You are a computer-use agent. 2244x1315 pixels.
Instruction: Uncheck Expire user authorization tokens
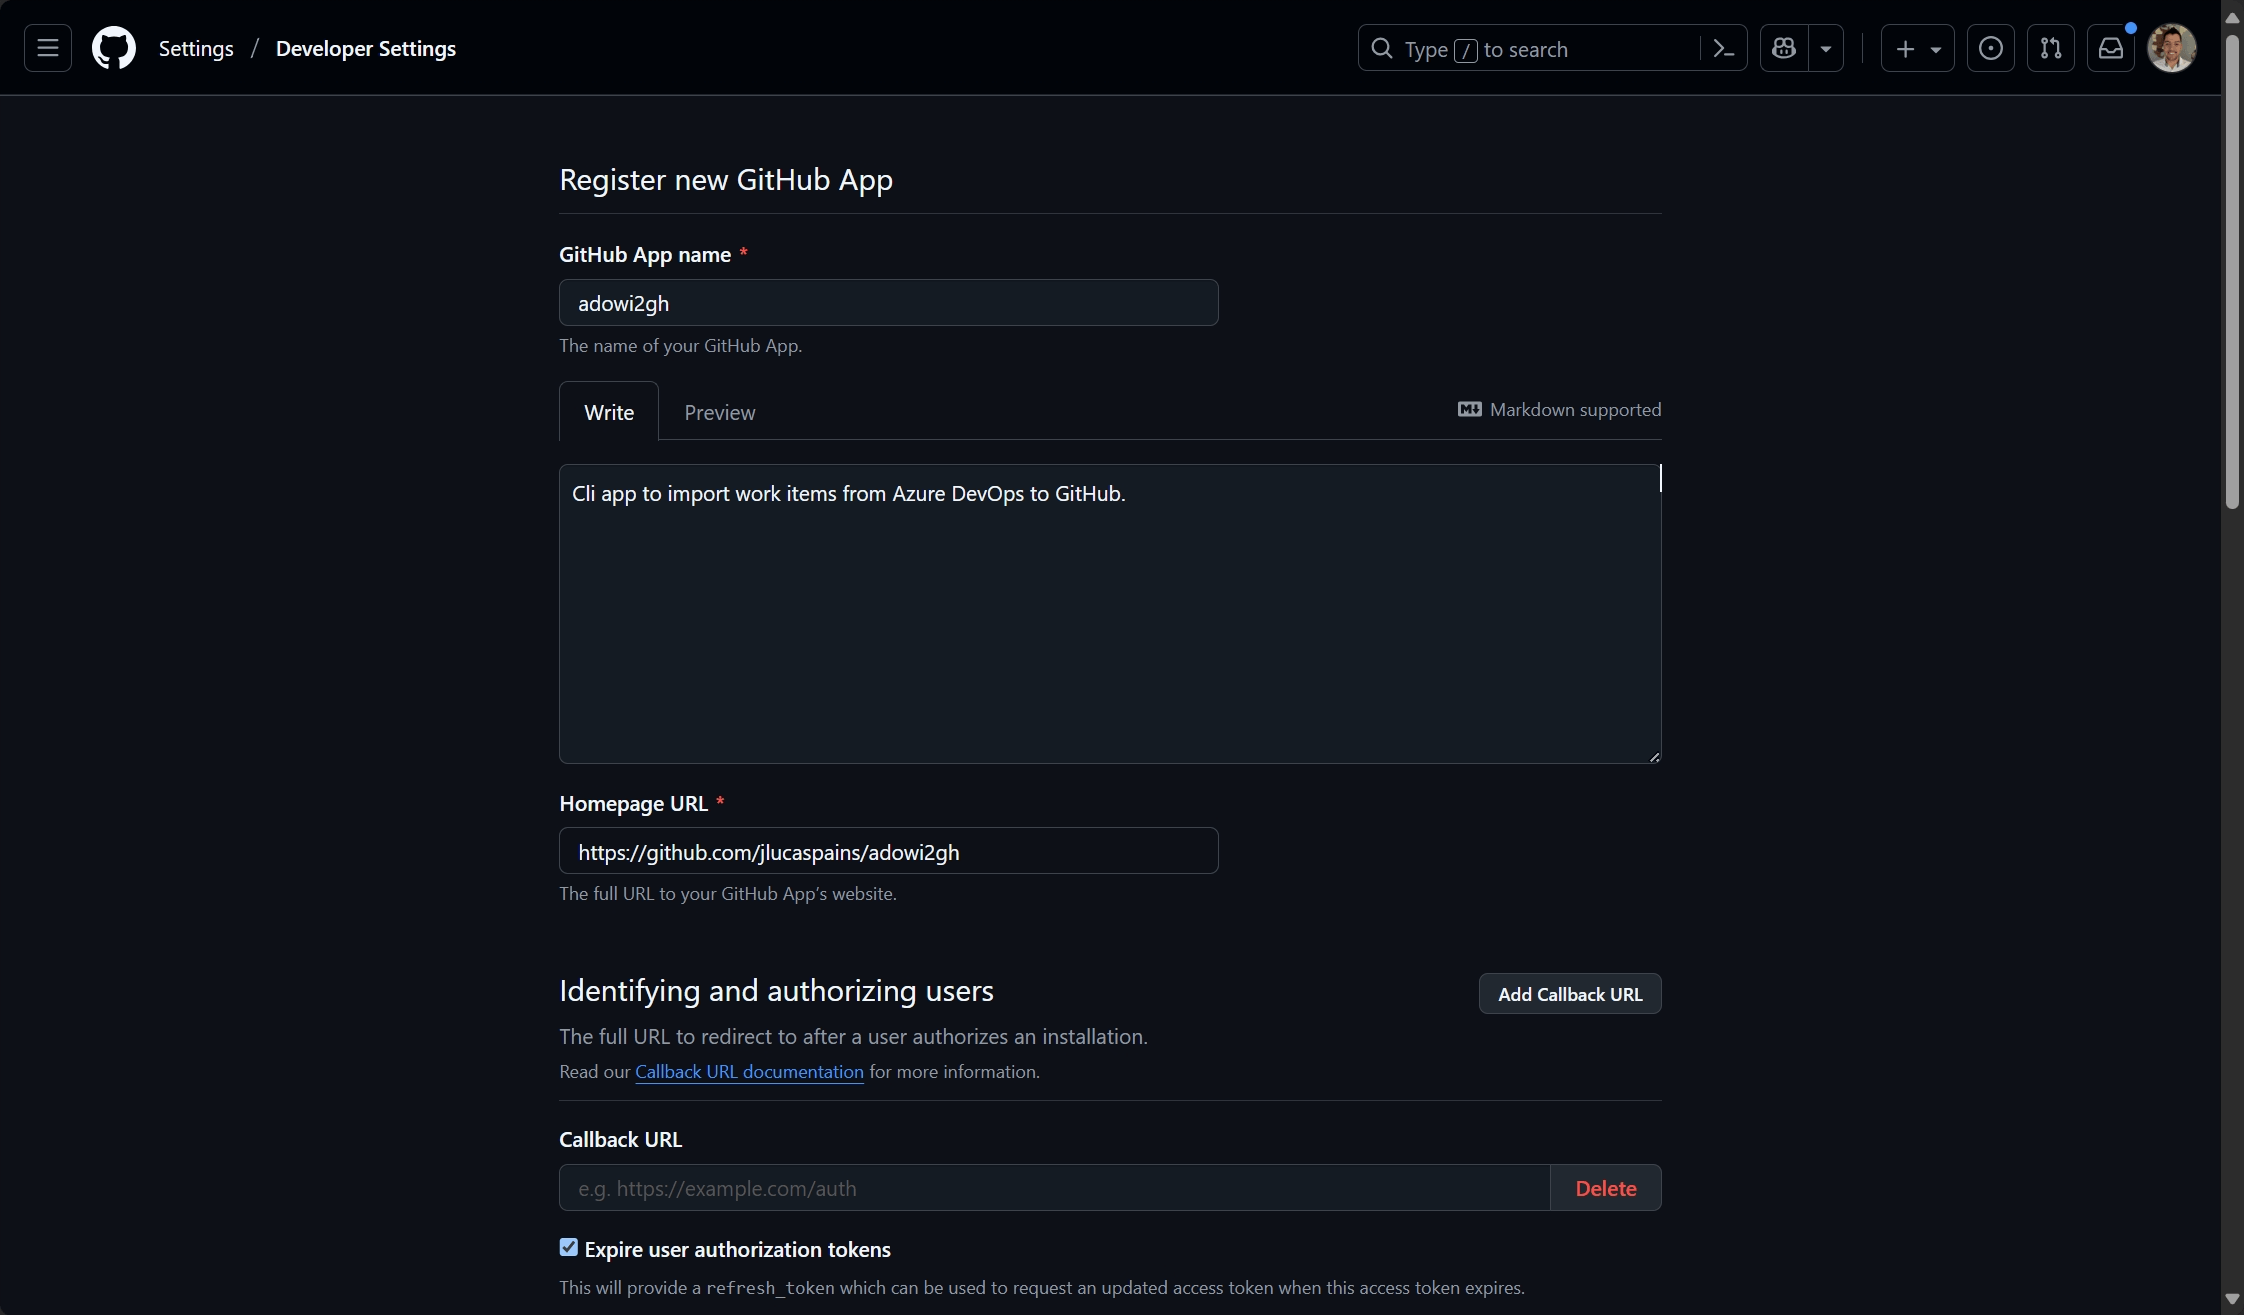click(x=569, y=1247)
